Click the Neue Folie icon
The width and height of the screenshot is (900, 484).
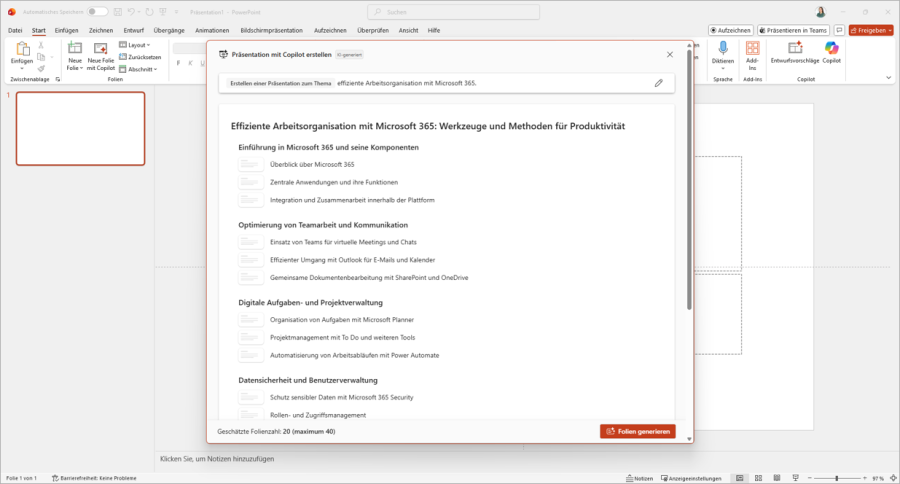click(75, 48)
